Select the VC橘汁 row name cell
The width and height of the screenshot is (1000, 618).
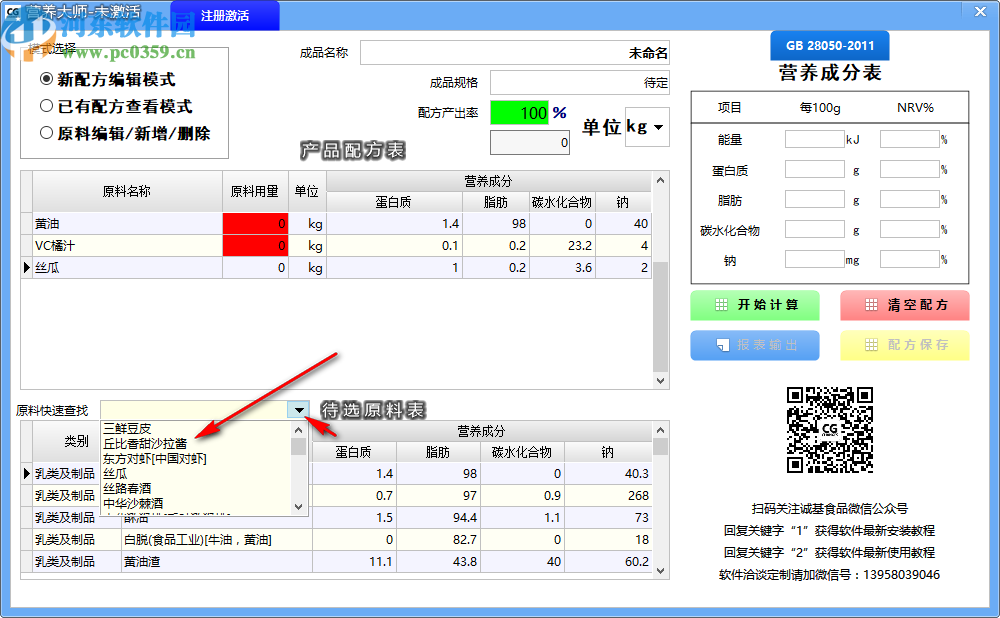128,246
